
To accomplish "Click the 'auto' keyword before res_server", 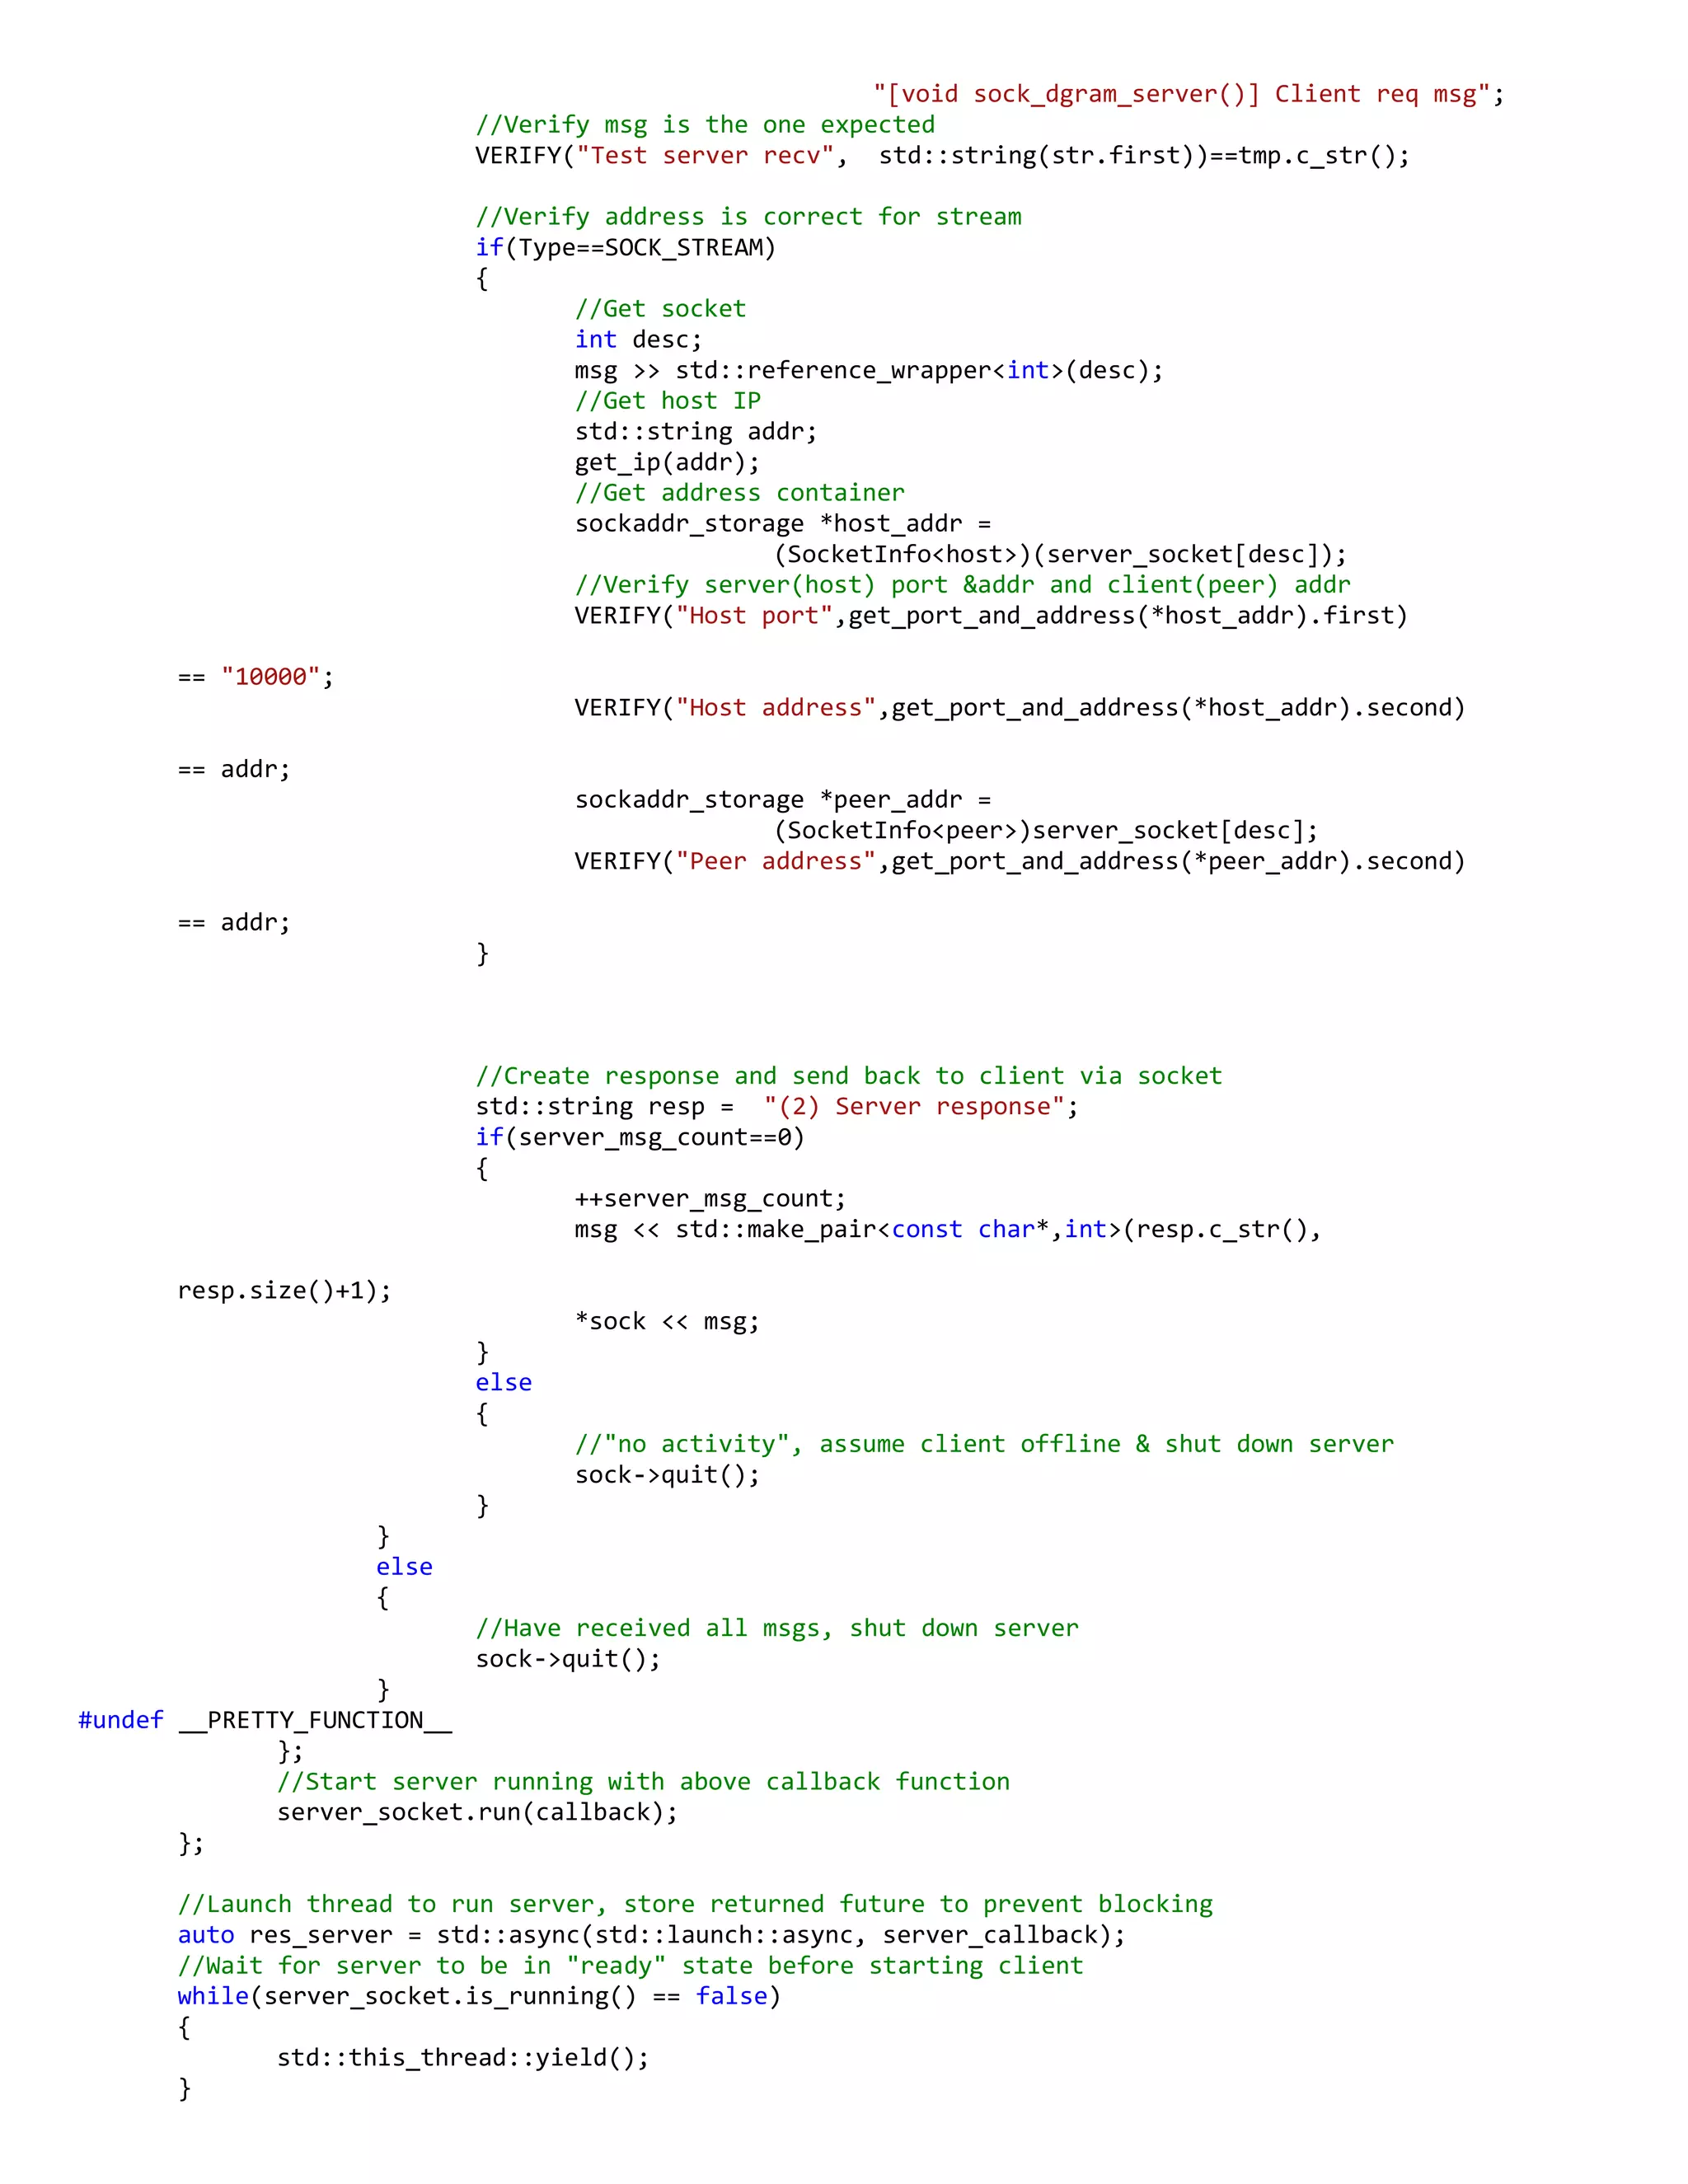I will (x=206, y=1935).
